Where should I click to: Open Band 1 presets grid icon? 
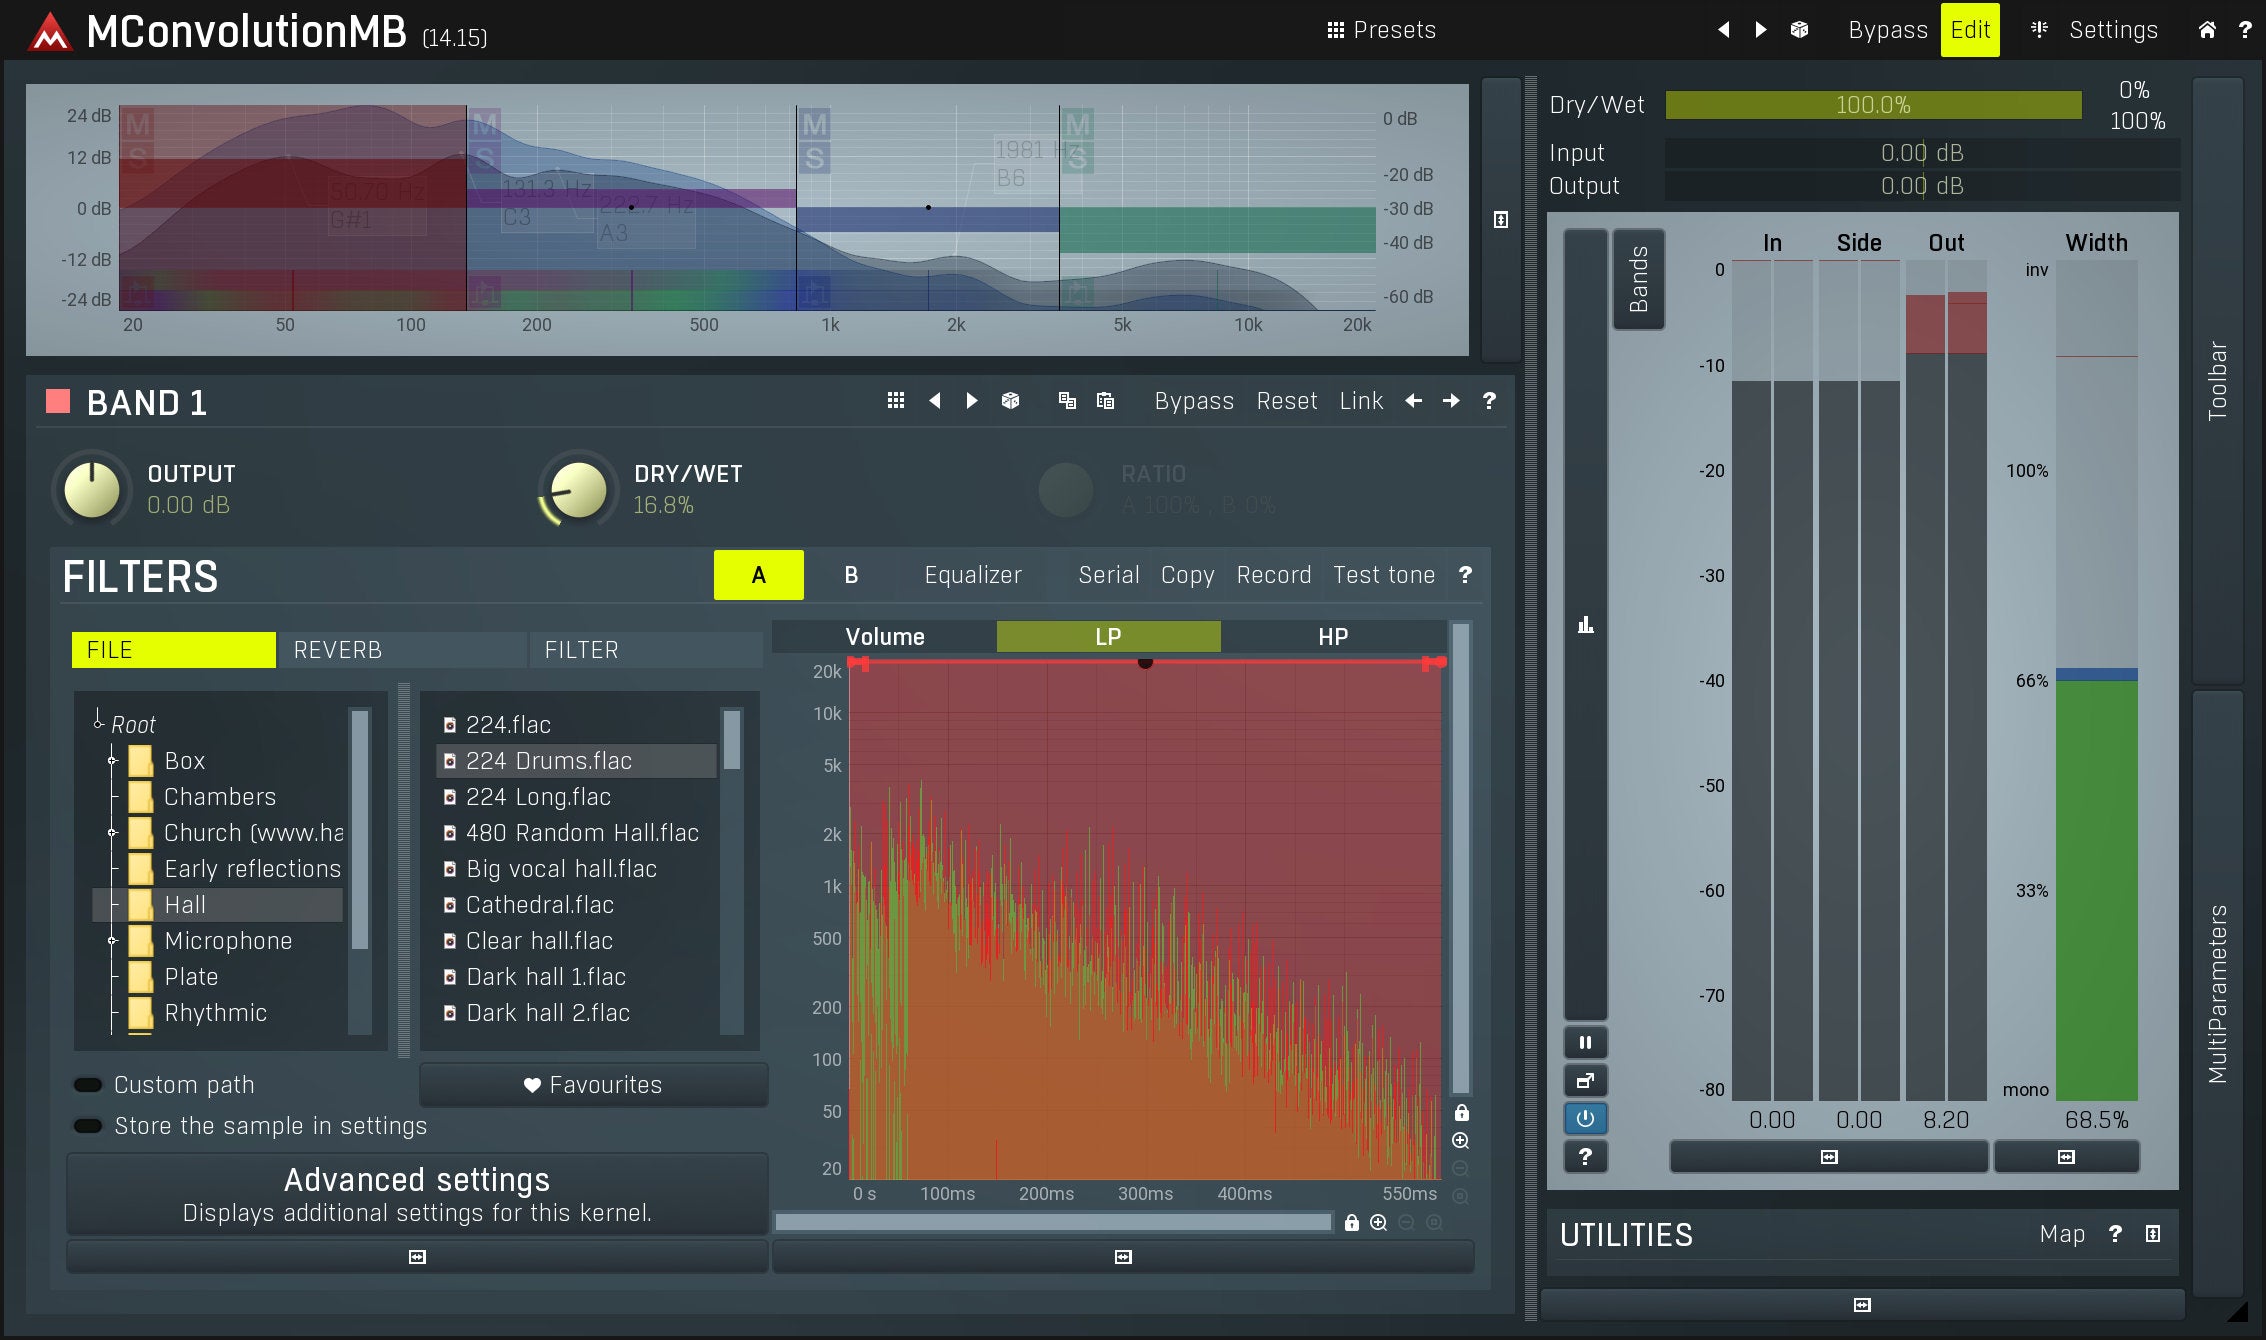pos(896,401)
